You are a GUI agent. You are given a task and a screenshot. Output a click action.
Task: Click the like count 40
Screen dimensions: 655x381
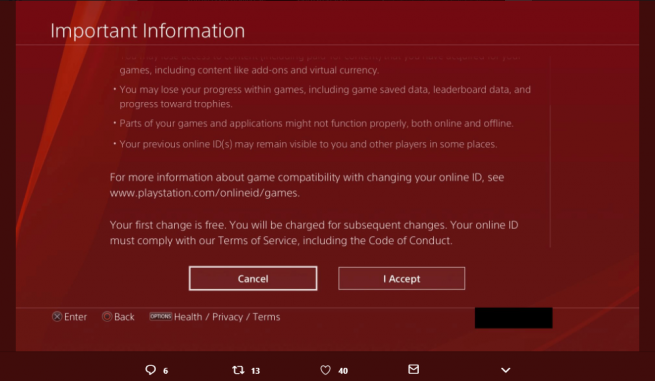coord(343,371)
